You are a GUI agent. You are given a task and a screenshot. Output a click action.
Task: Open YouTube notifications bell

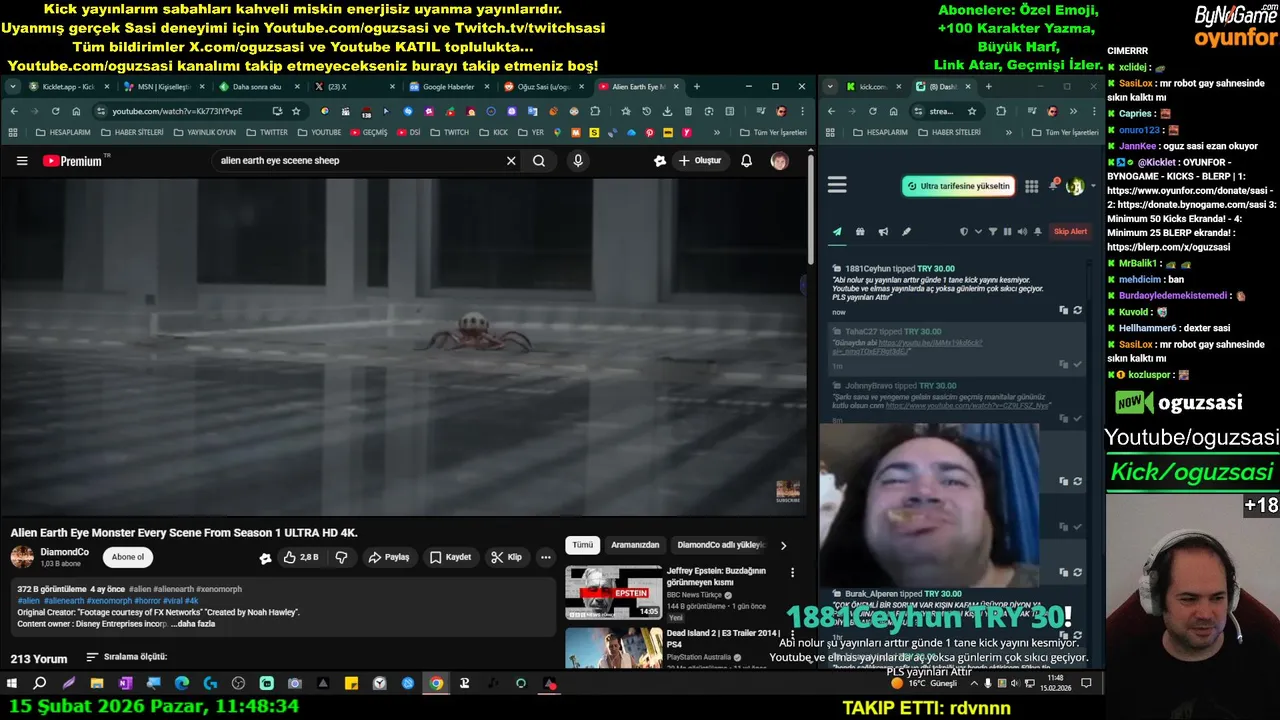[746, 161]
